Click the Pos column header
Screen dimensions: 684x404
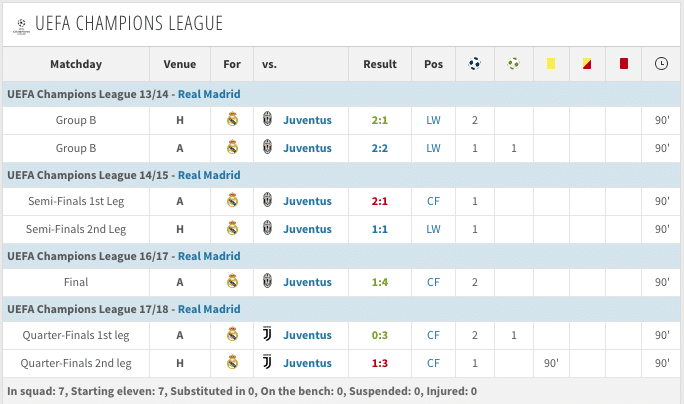(433, 64)
